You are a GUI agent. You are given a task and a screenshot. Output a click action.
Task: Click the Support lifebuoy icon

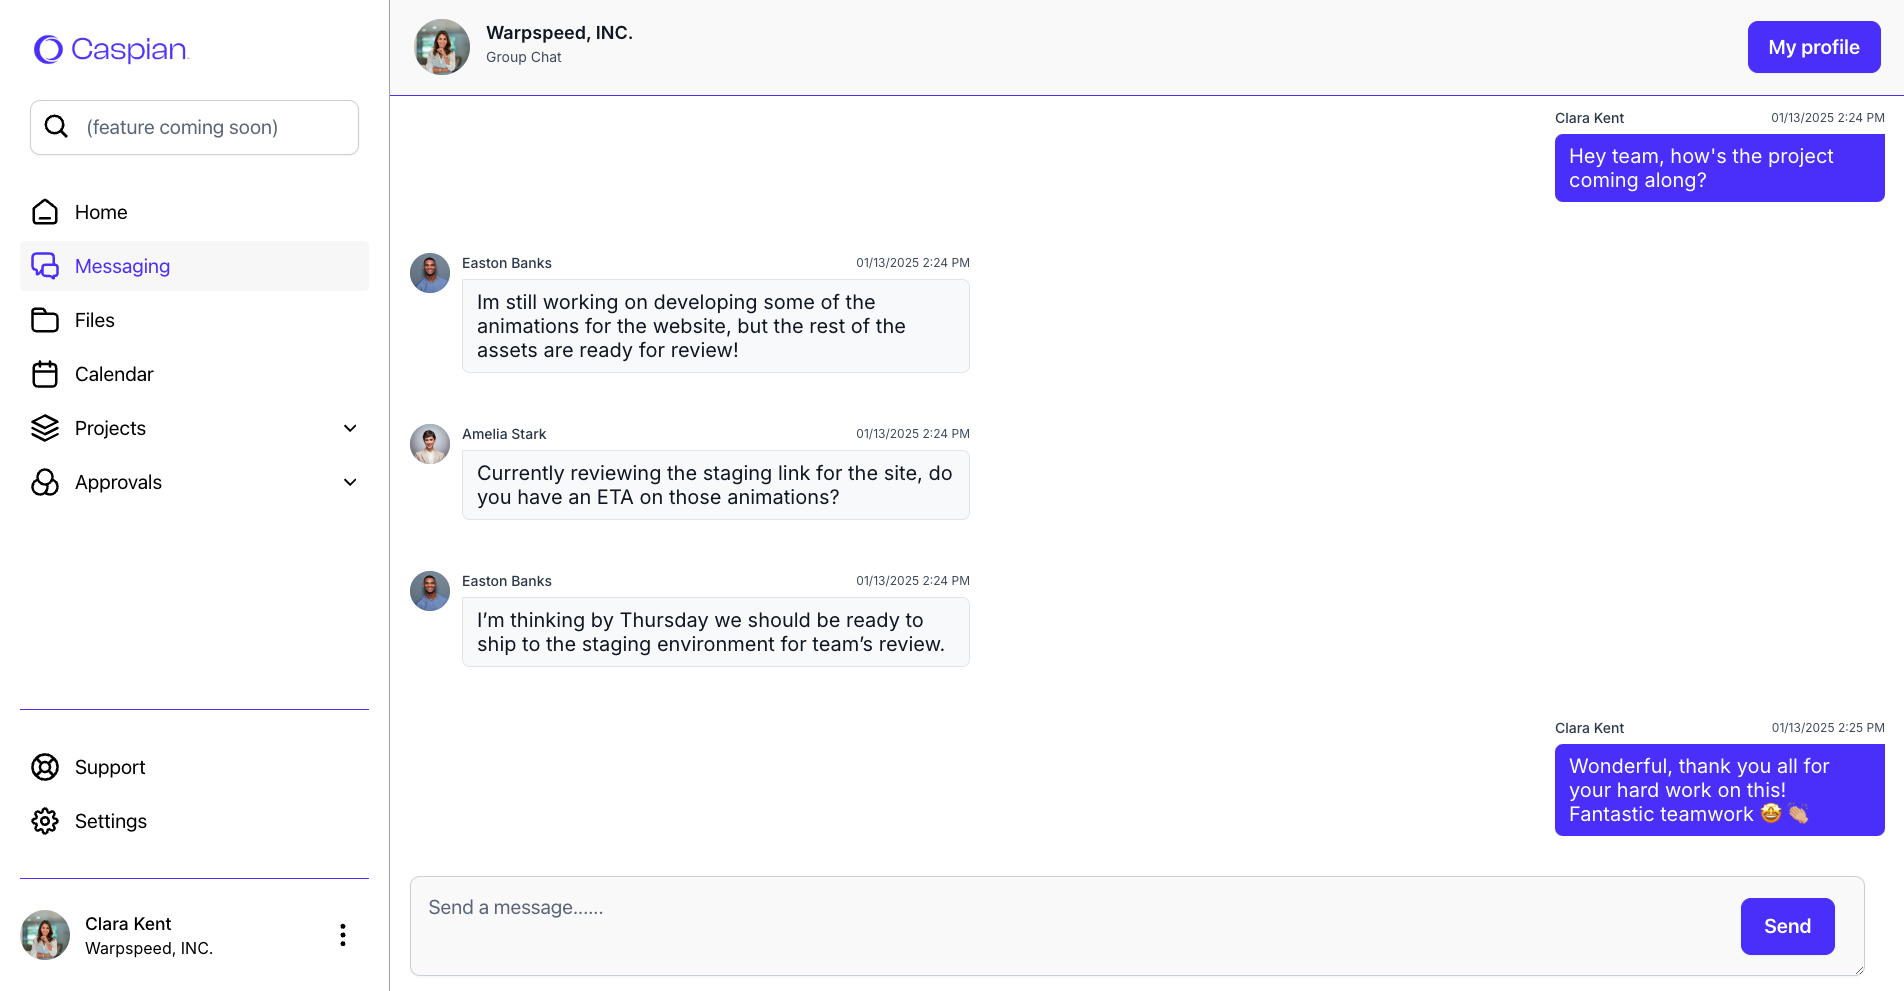pyautogui.click(x=45, y=767)
